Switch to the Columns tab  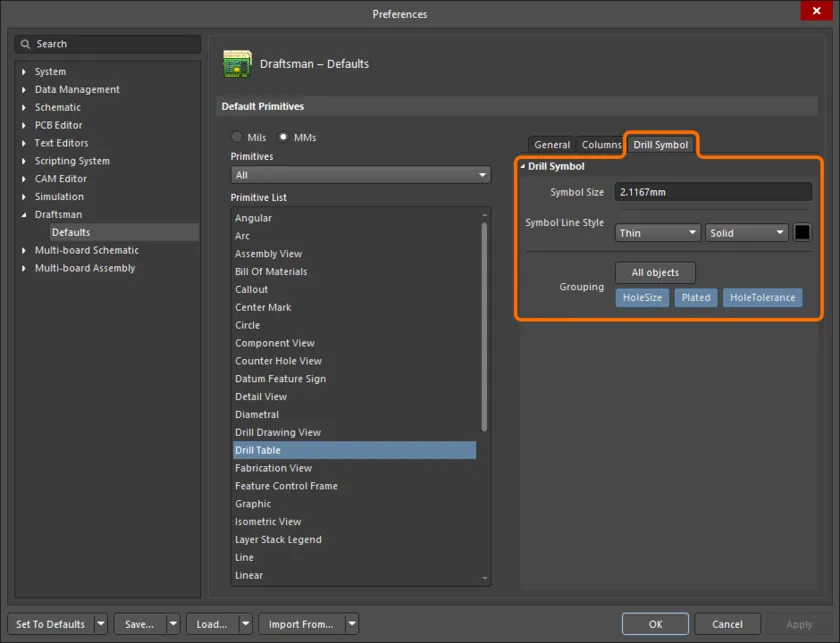point(600,144)
